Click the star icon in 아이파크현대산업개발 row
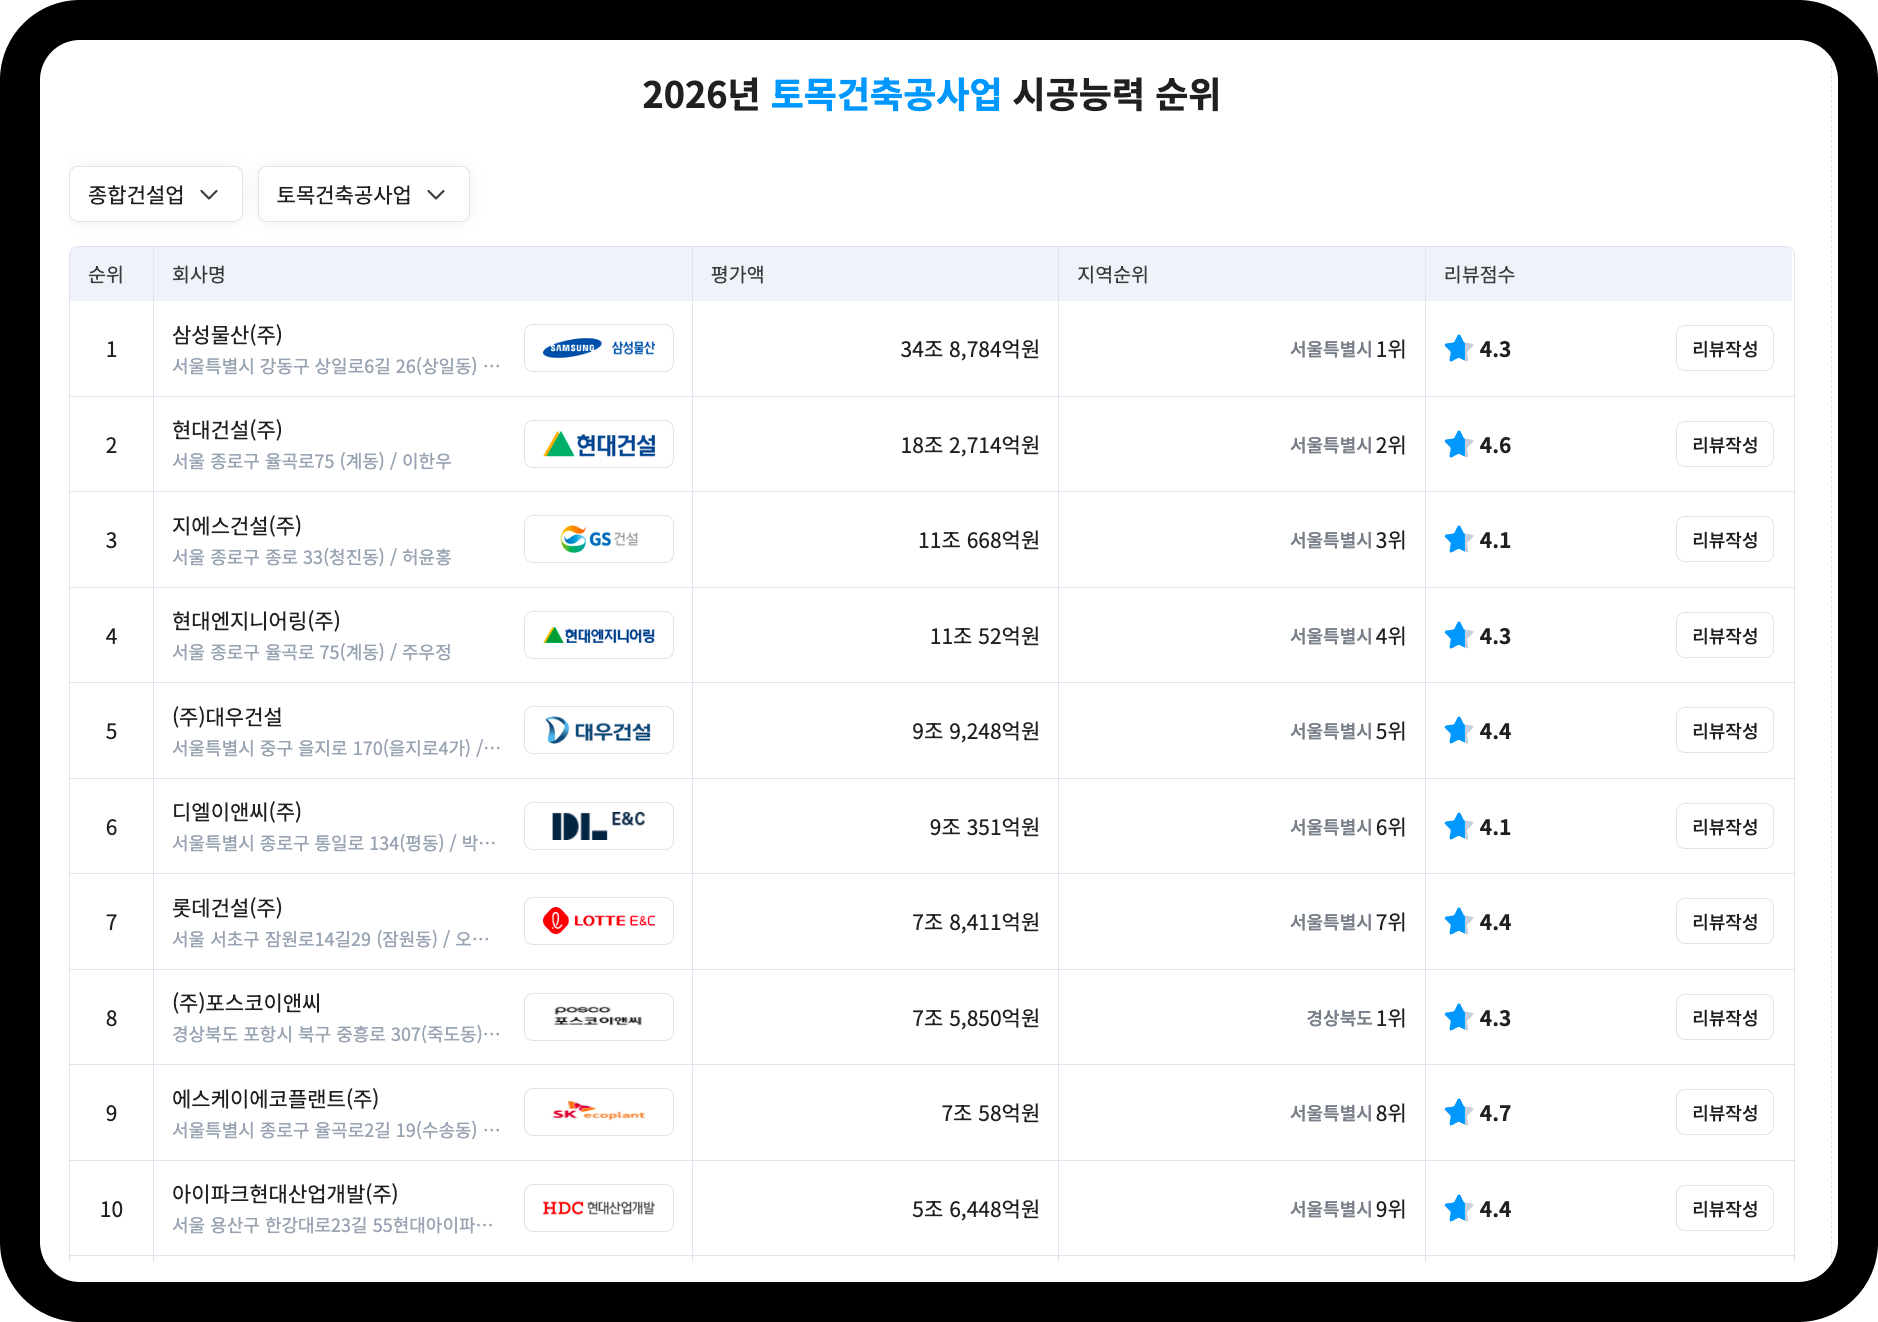Screen dimensions: 1878x1322 point(1458,1208)
